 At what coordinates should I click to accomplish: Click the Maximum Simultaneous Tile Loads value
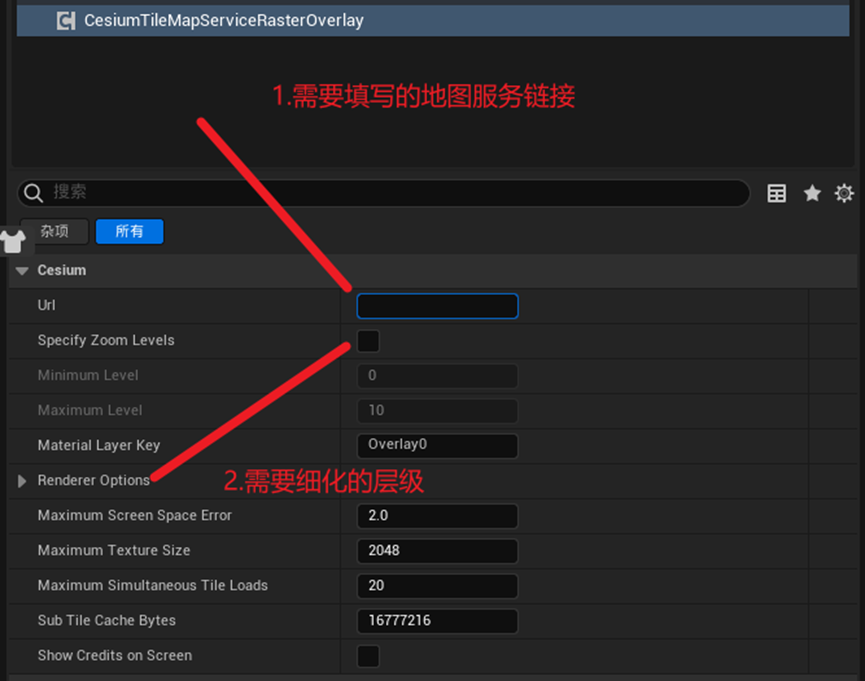point(437,586)
